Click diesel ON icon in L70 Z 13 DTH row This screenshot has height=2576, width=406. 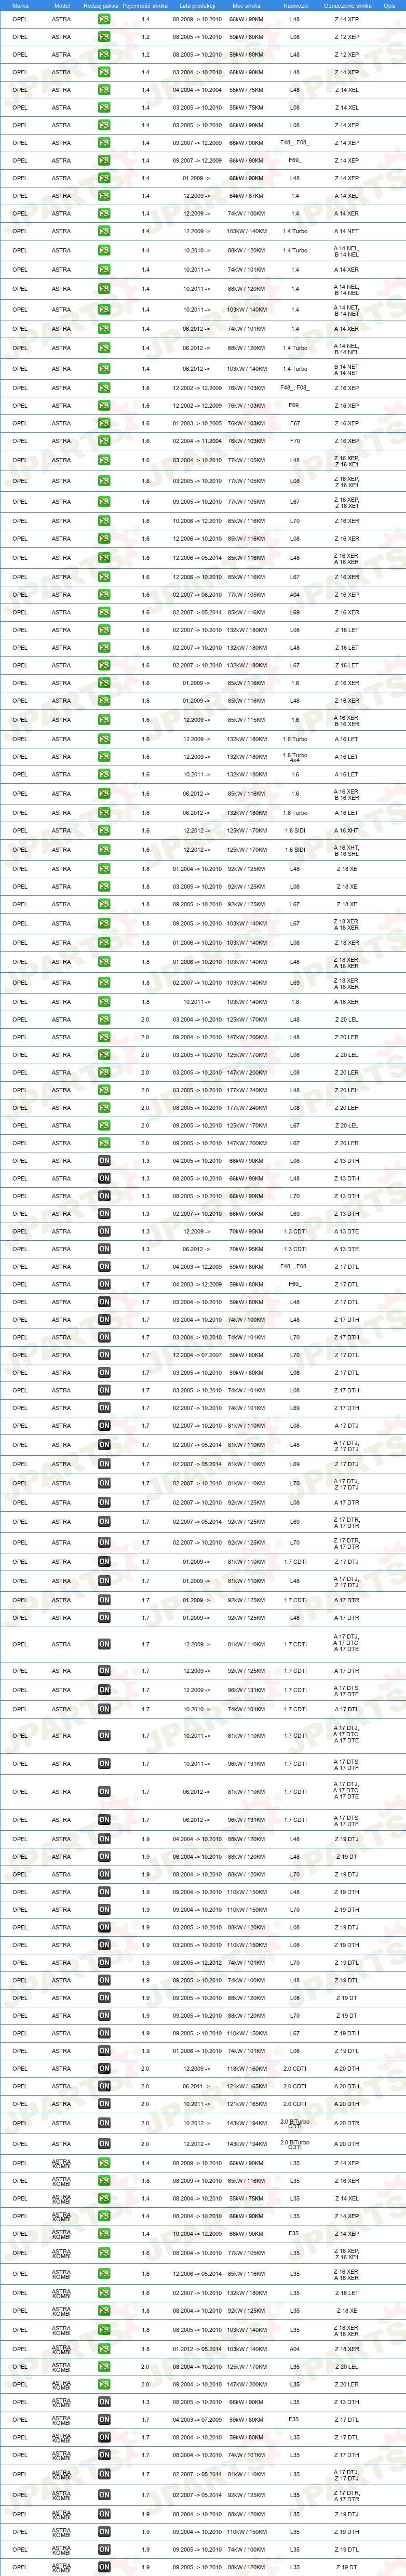104,1196
